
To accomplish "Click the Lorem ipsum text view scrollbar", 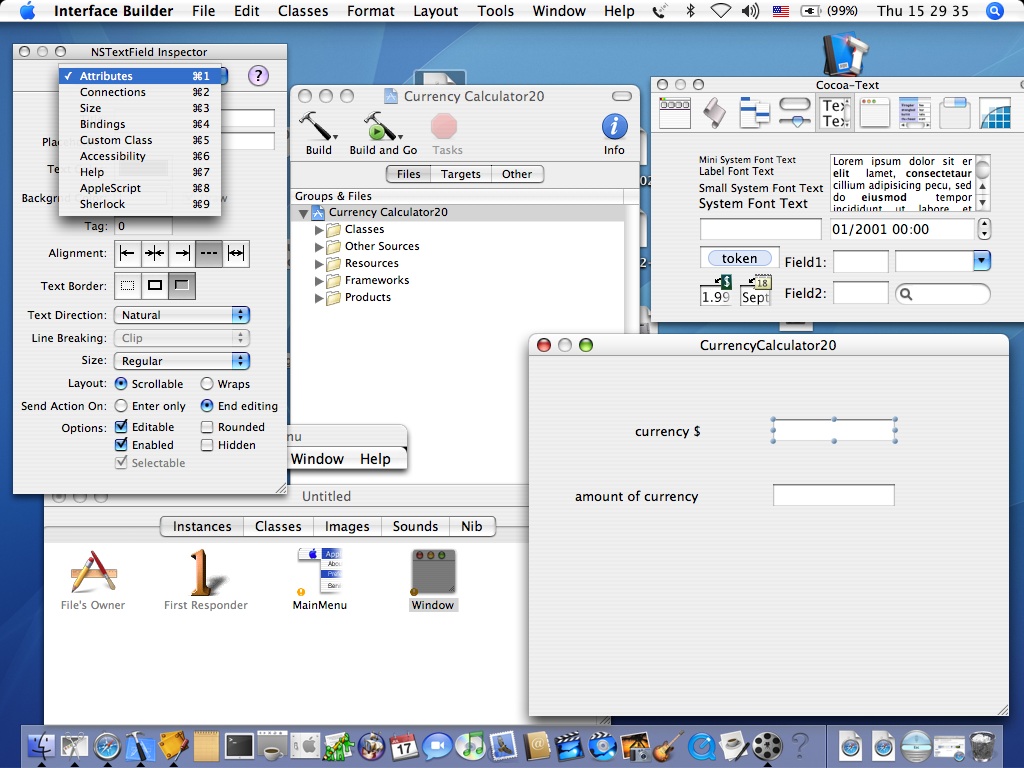I will [982, 182].
